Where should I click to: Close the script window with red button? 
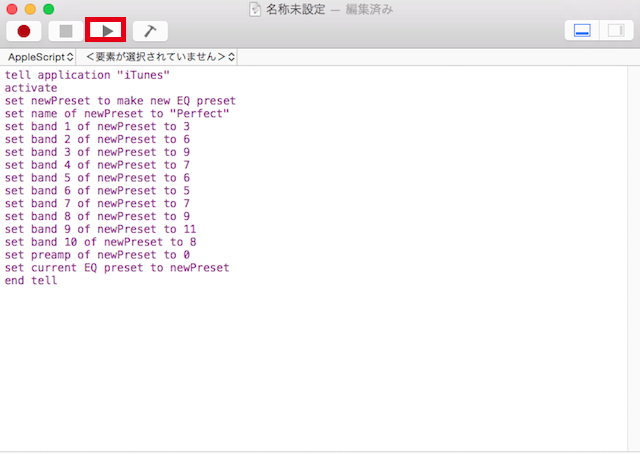(12, 9)
